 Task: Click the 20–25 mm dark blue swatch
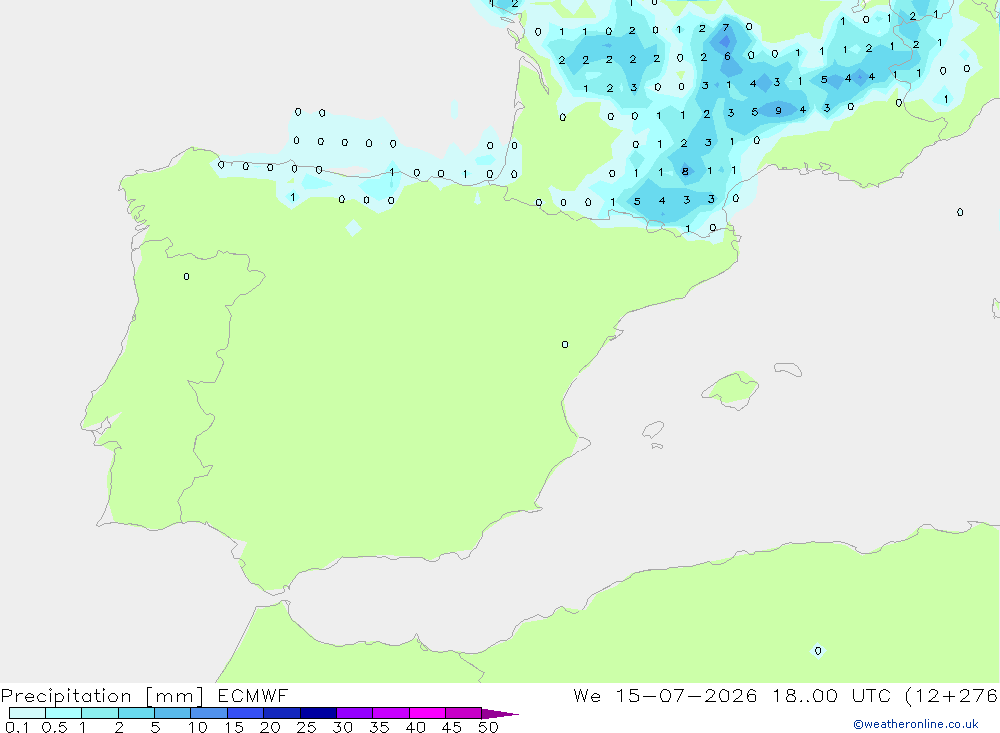pyautogui.click(x=281, y=713)
